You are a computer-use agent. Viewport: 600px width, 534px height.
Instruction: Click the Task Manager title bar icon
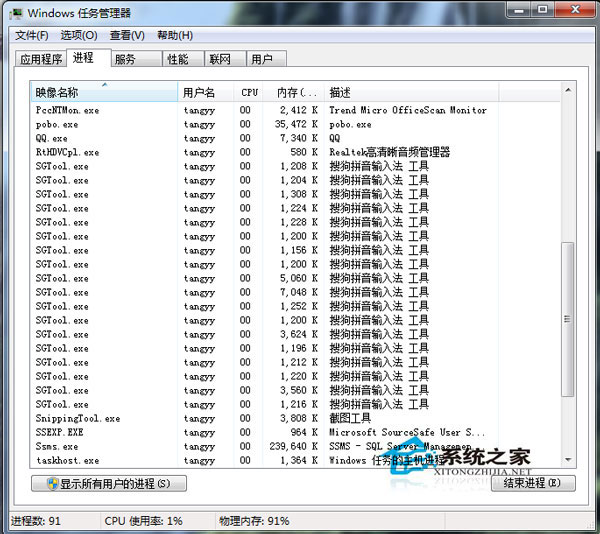point(16,14)
